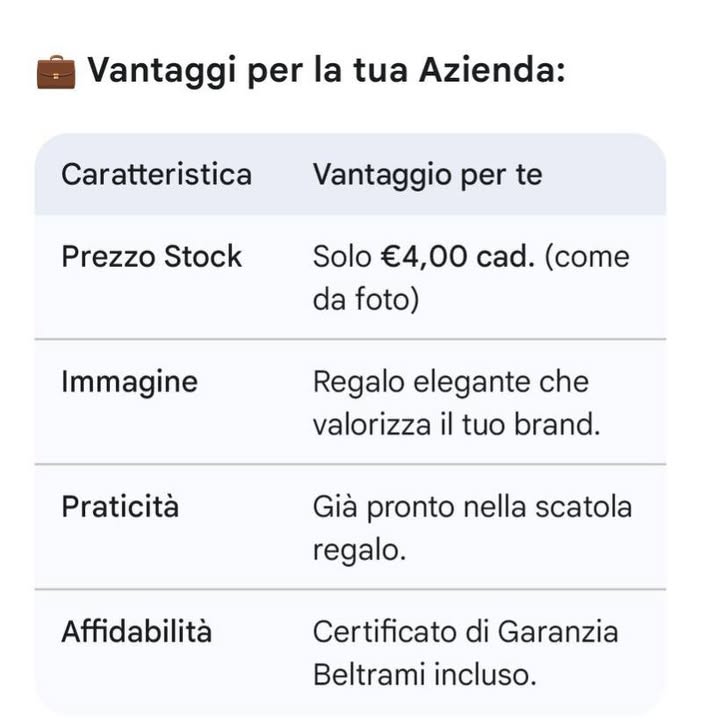Viewport: 721px width, 720px height.
Task: Click the 'Certificato di Garanzia' text line
Action: [465, 632]
